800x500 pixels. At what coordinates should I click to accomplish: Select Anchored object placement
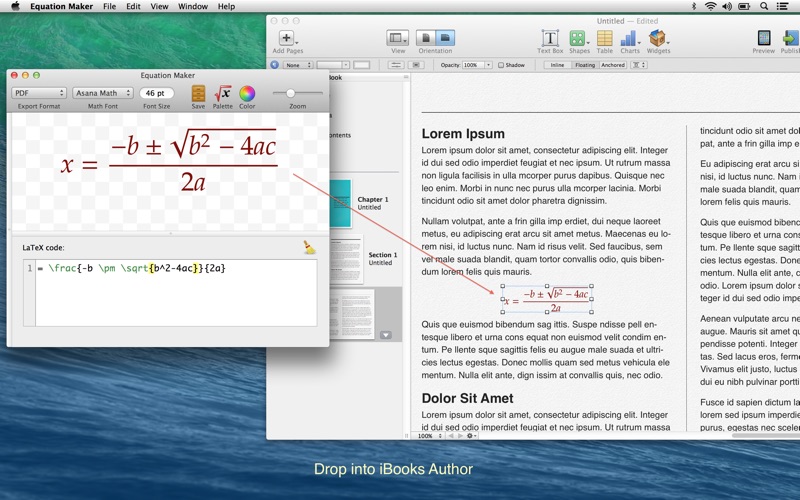pyautogui.click(x=613, y=65)
